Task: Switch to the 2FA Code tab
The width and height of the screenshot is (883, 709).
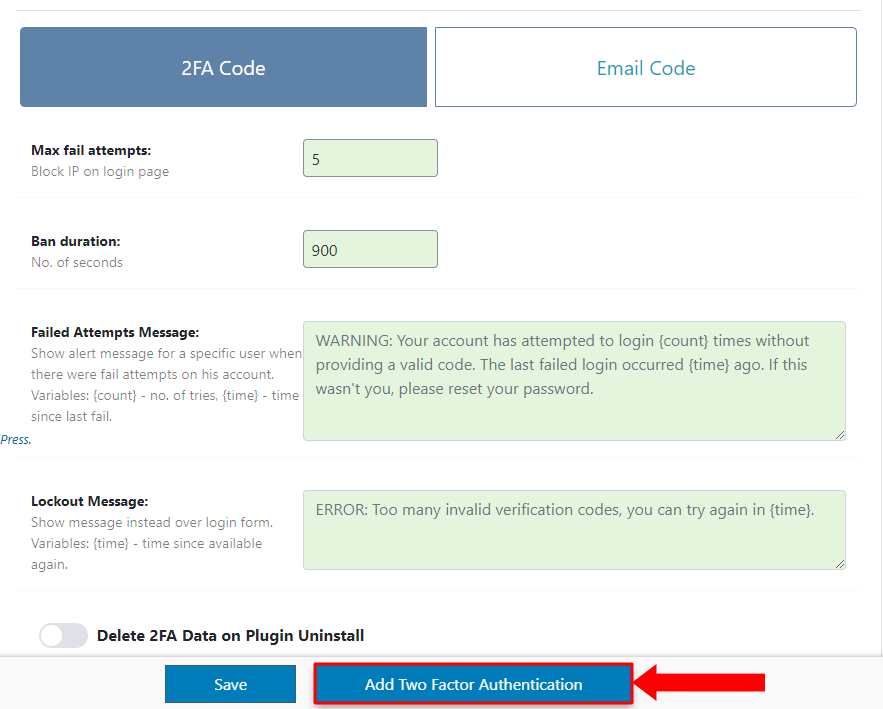Action: click(x=223, y=68)
